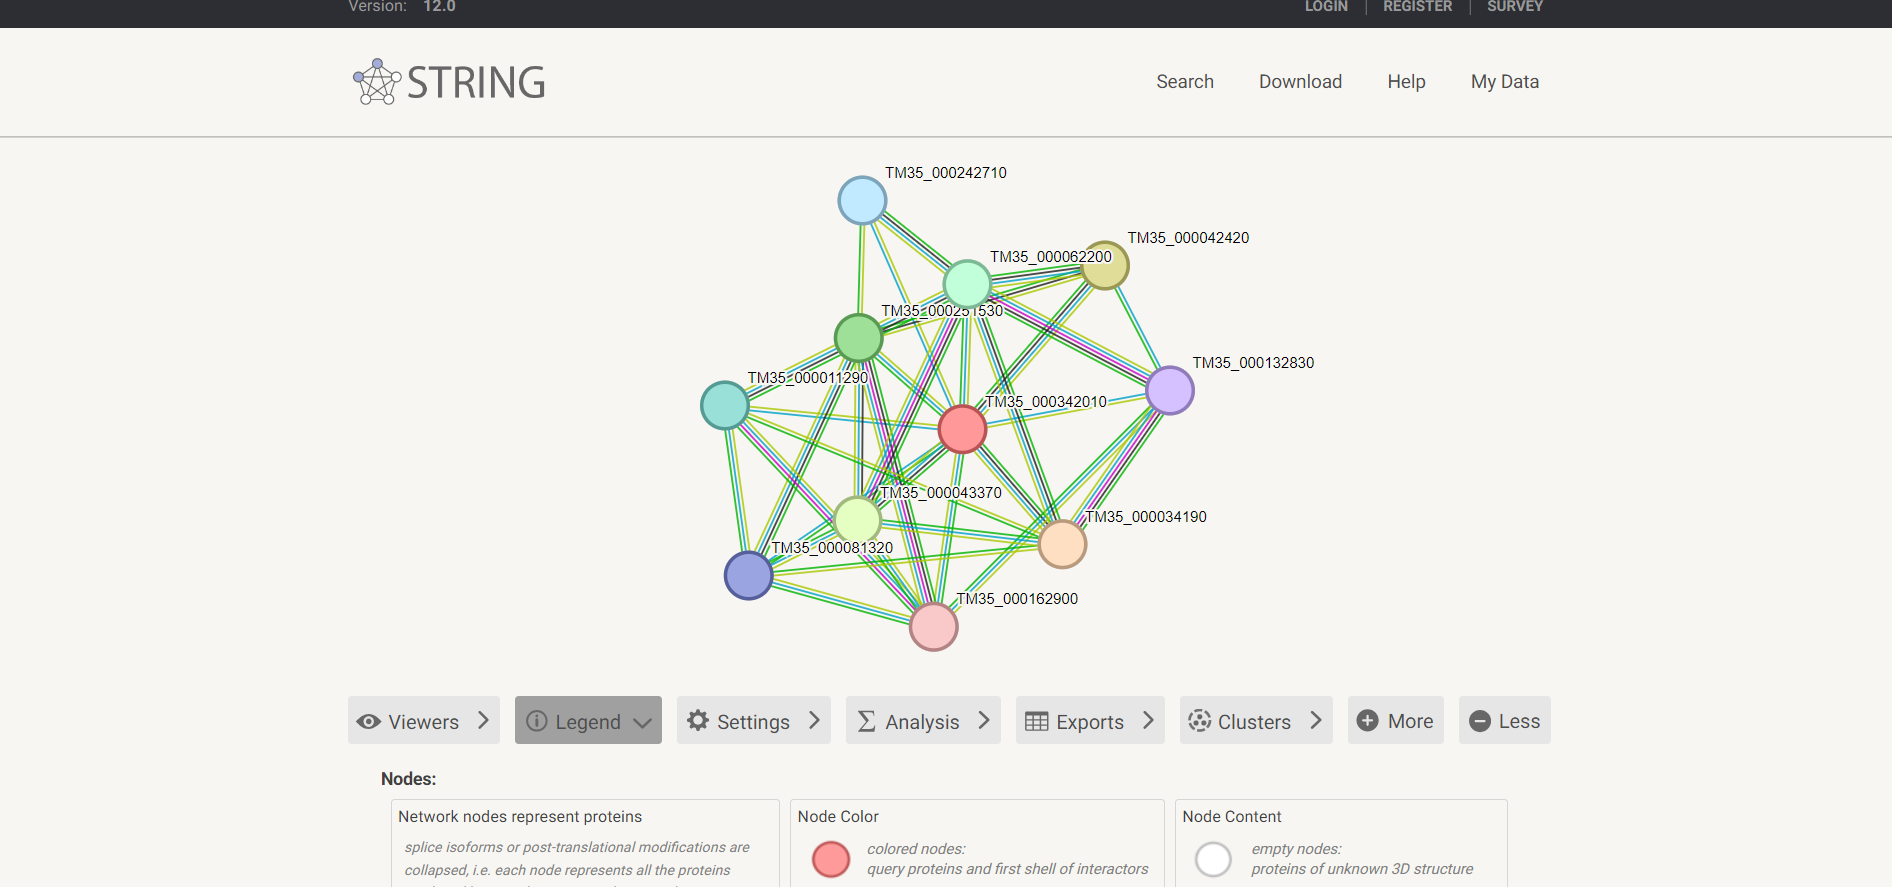This screenshot has height=887, width=1892.
Task: Click the plus icon on More button
Action: click(1368, 721)
